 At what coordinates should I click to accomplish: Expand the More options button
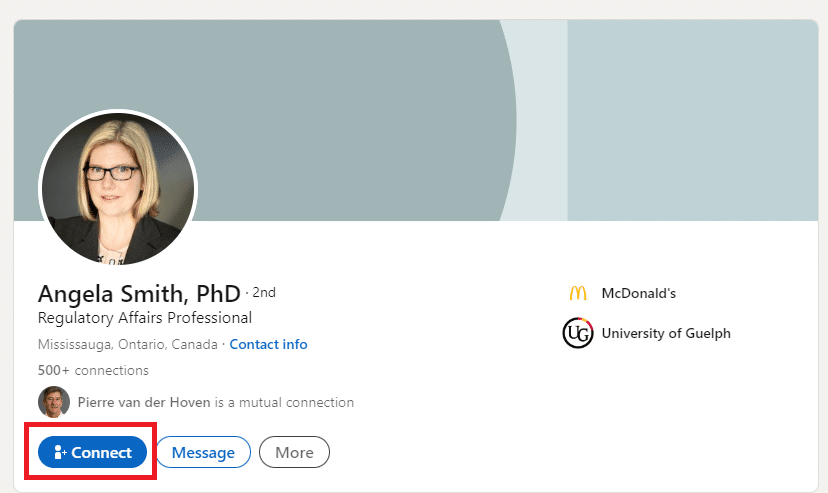tap(294, 453)
